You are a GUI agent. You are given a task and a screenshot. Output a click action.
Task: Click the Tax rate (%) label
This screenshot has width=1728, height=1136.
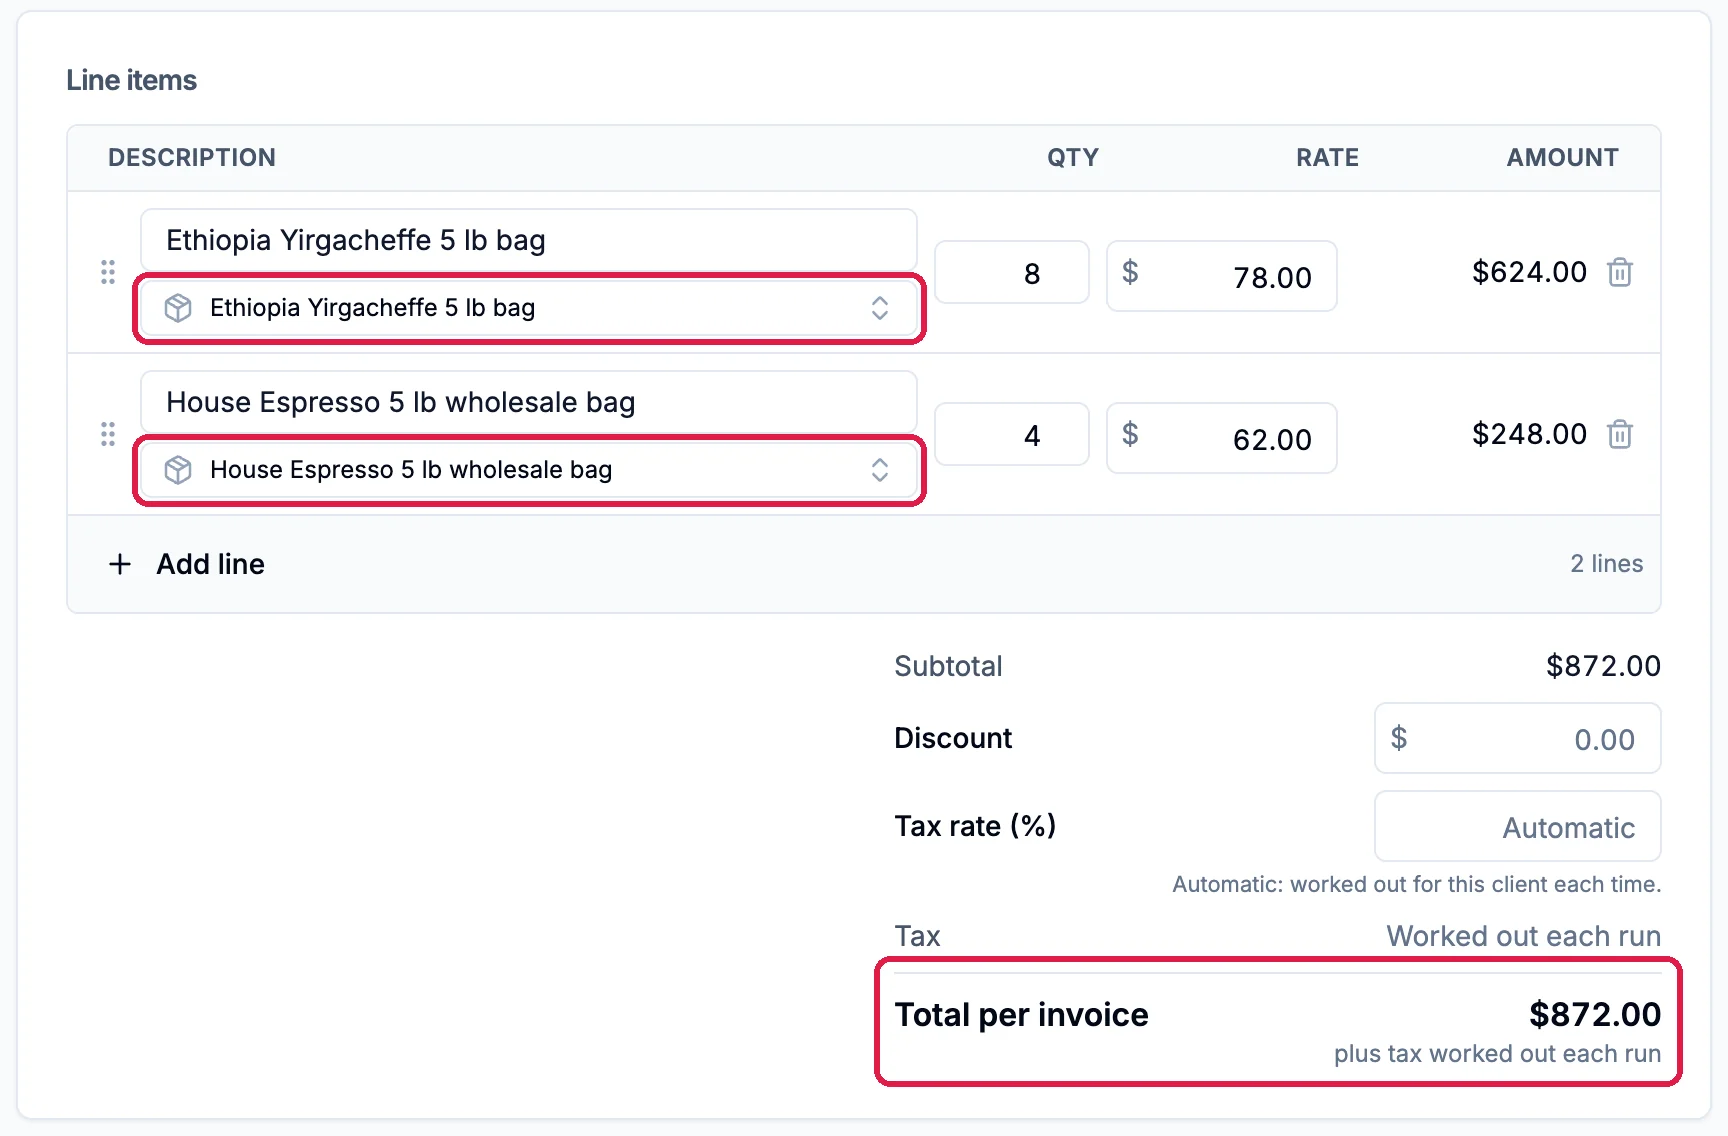pyautogui.click(x=975, y=826)
